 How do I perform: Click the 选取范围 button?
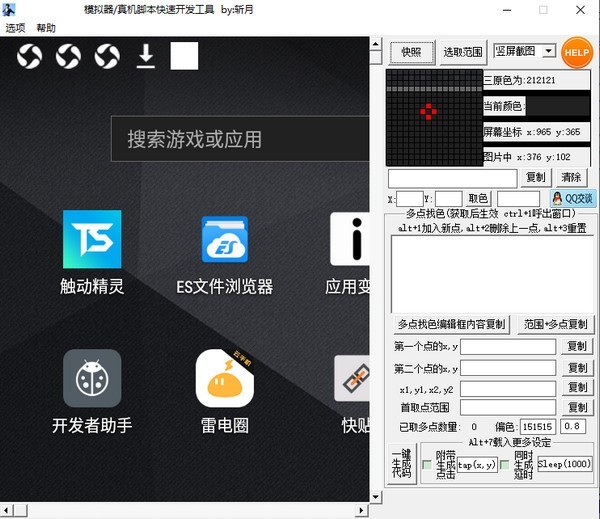tap(463, 52)
